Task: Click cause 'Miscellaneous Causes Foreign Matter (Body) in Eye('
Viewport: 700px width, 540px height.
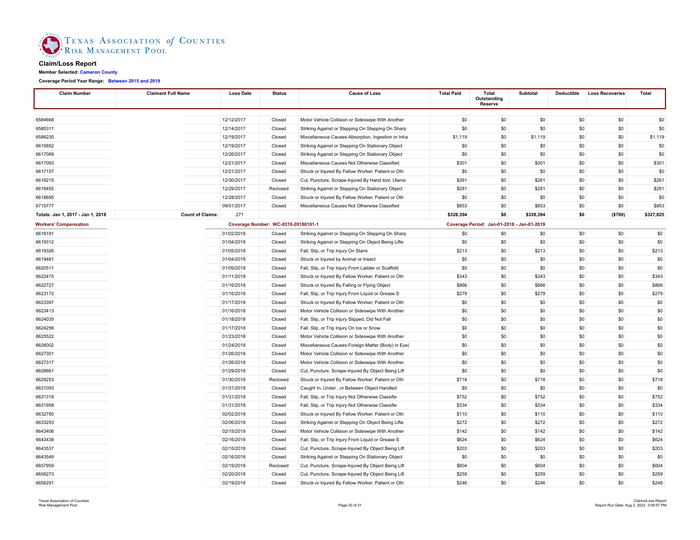Action: pyautogui.click(x=355, y=345)
